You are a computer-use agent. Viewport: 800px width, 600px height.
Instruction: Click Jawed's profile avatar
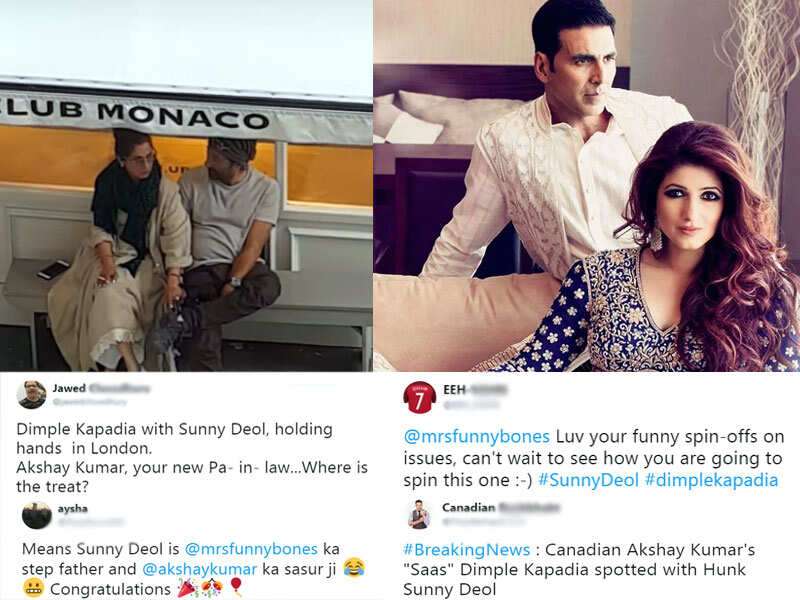tap(32, 394)
